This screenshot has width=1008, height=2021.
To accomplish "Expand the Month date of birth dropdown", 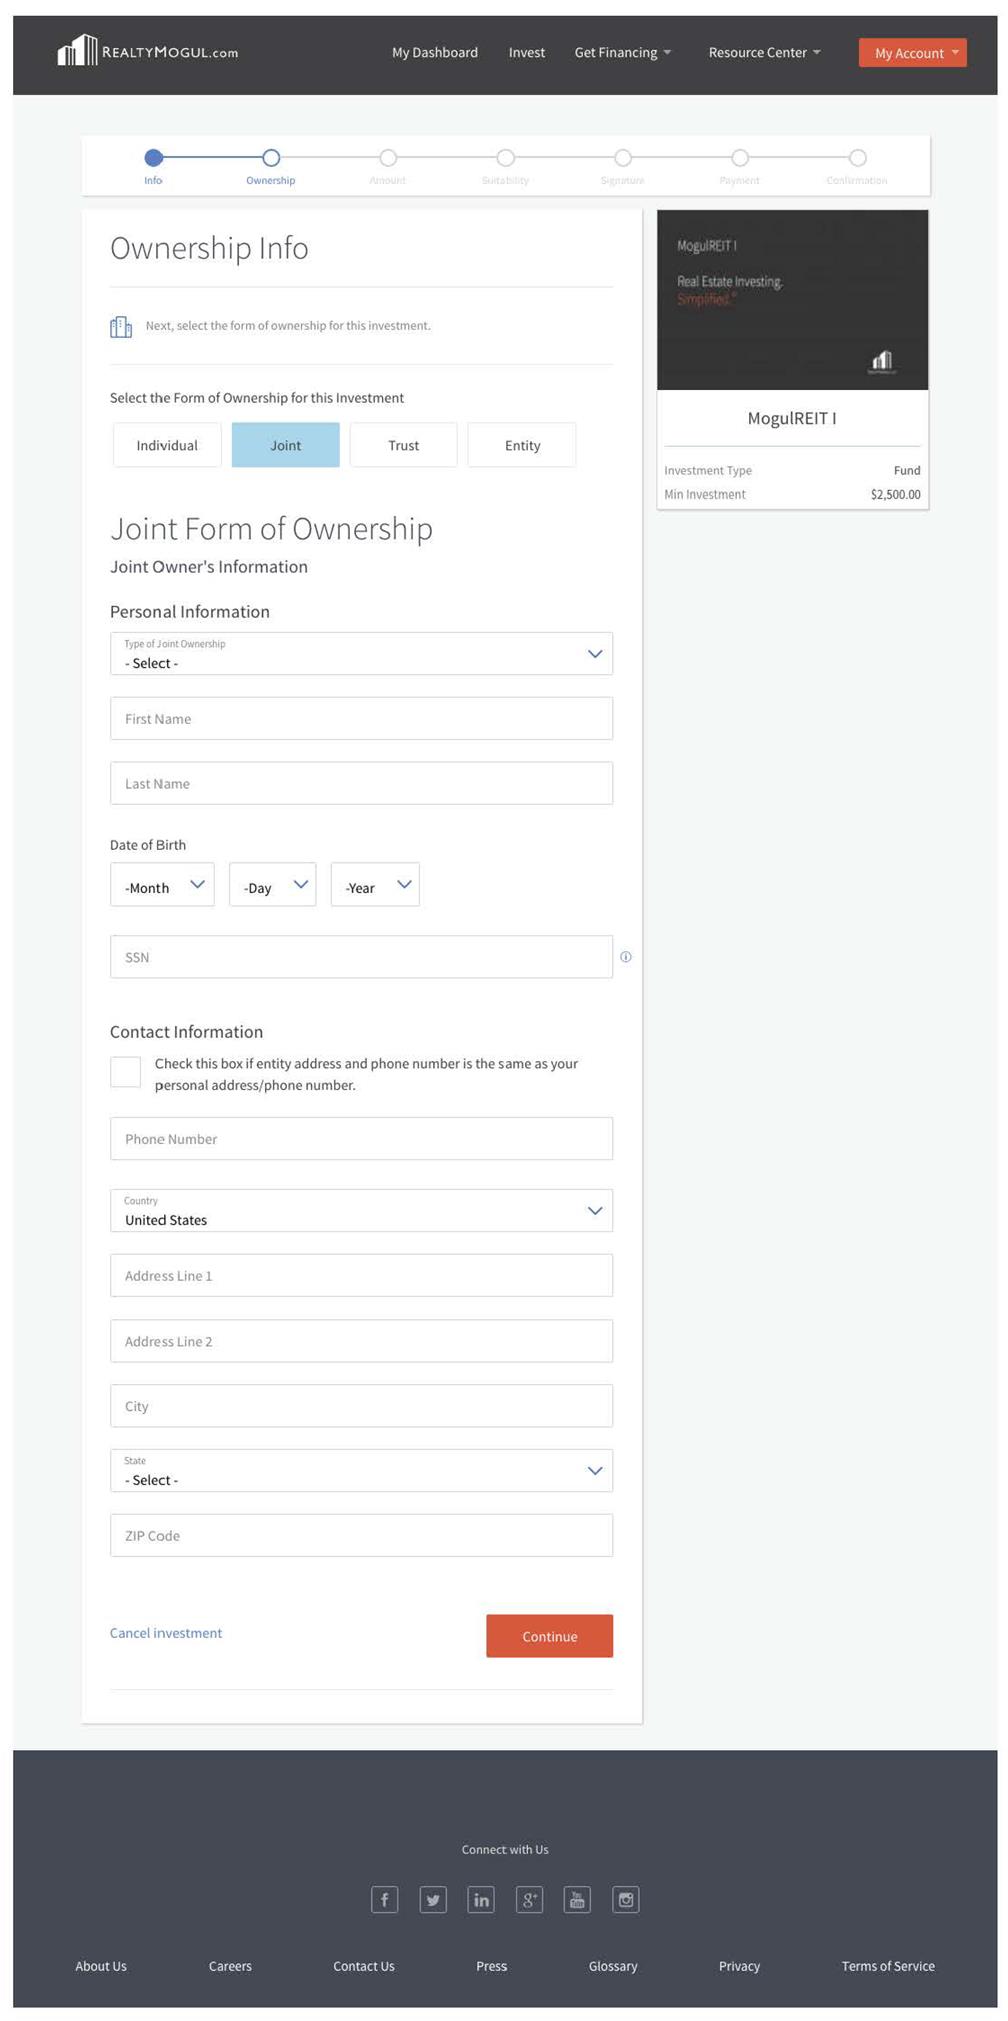I will [162, 886].
